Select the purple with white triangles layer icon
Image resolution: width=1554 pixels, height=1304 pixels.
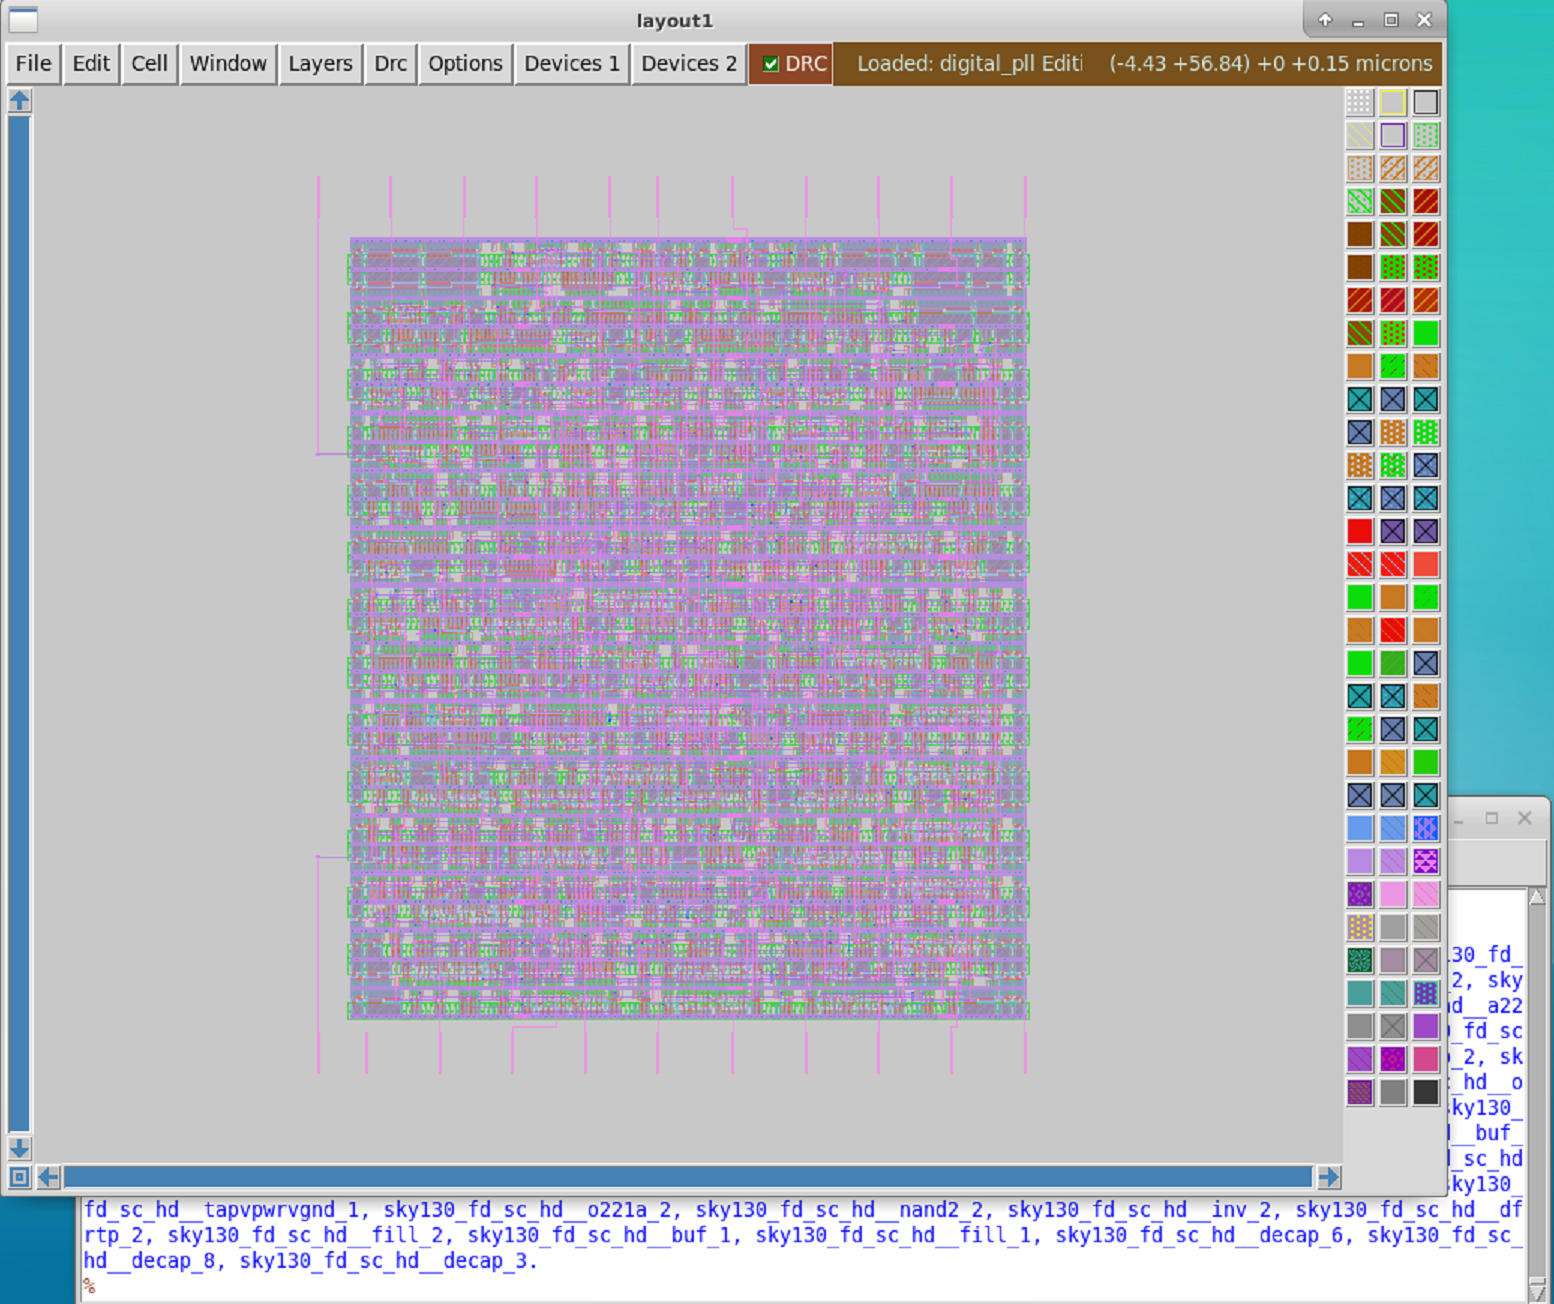click(x=1426, y=861)
